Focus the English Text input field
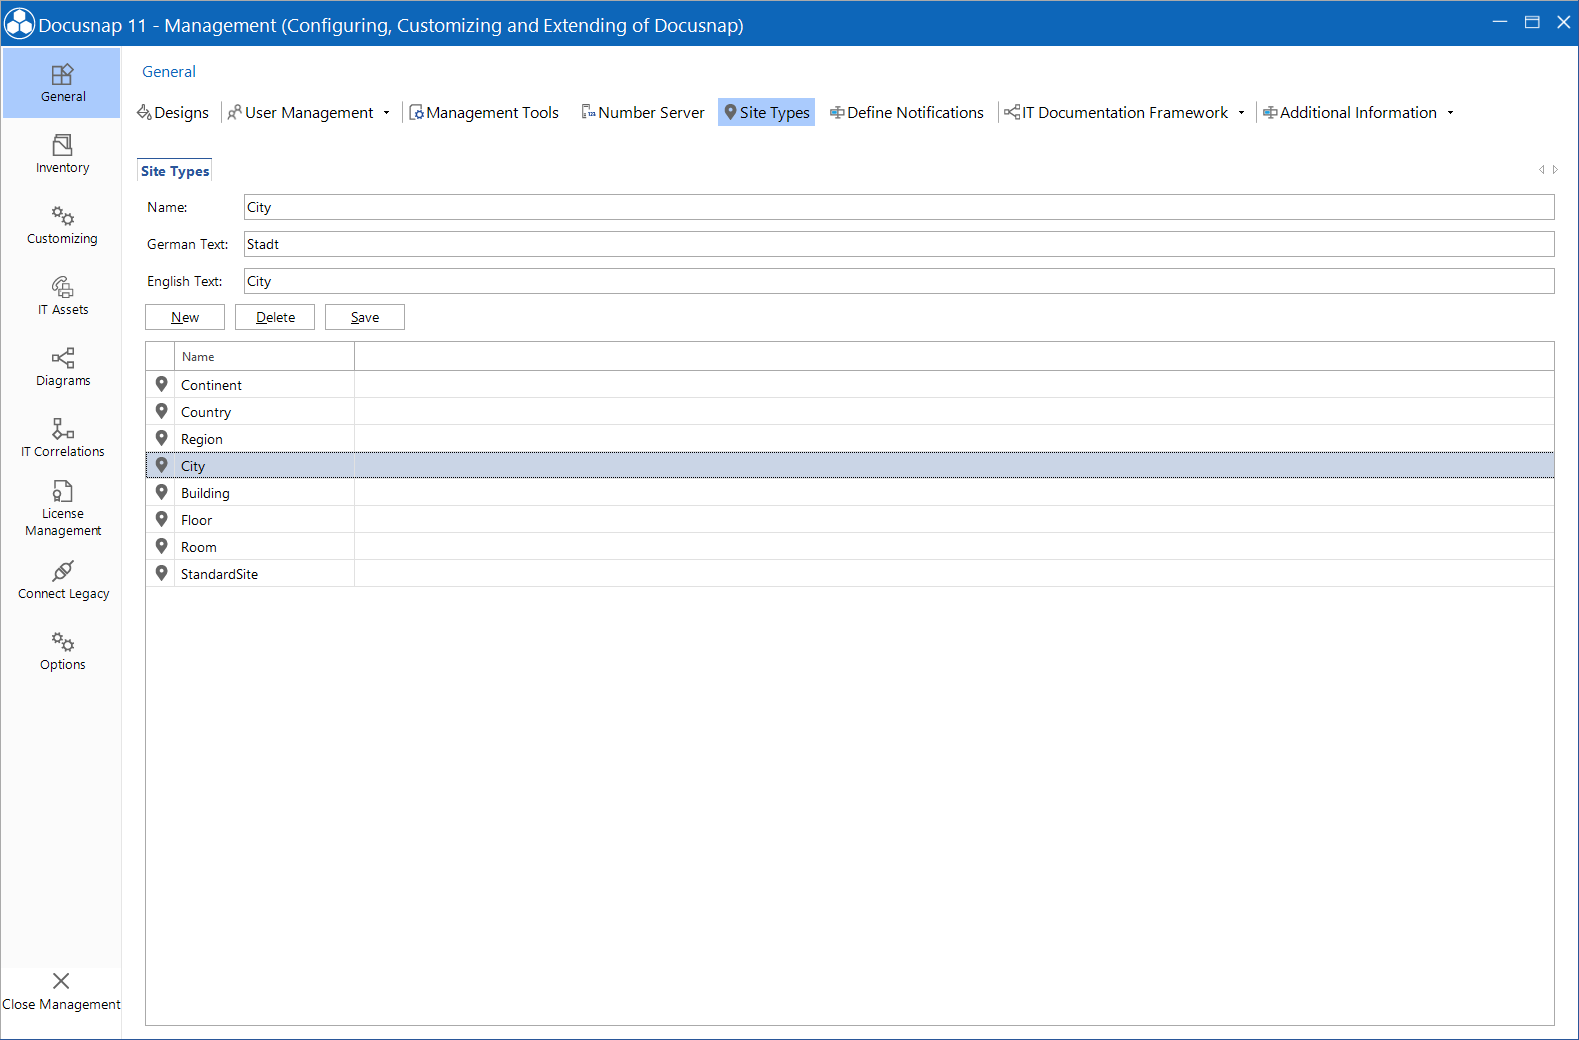1579x1040 pixels. click(899, 281)
